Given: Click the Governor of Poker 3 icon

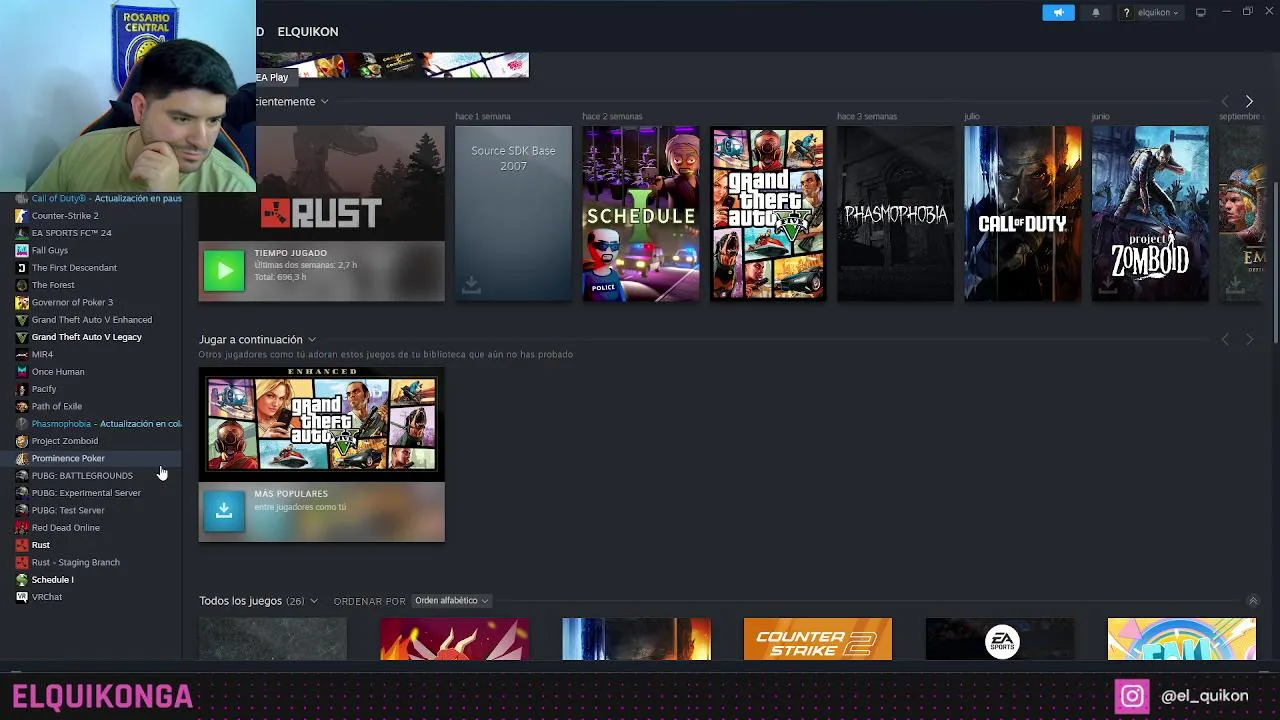Looking at the screenshot, I should pyautogui.click(x=22, y=302).
